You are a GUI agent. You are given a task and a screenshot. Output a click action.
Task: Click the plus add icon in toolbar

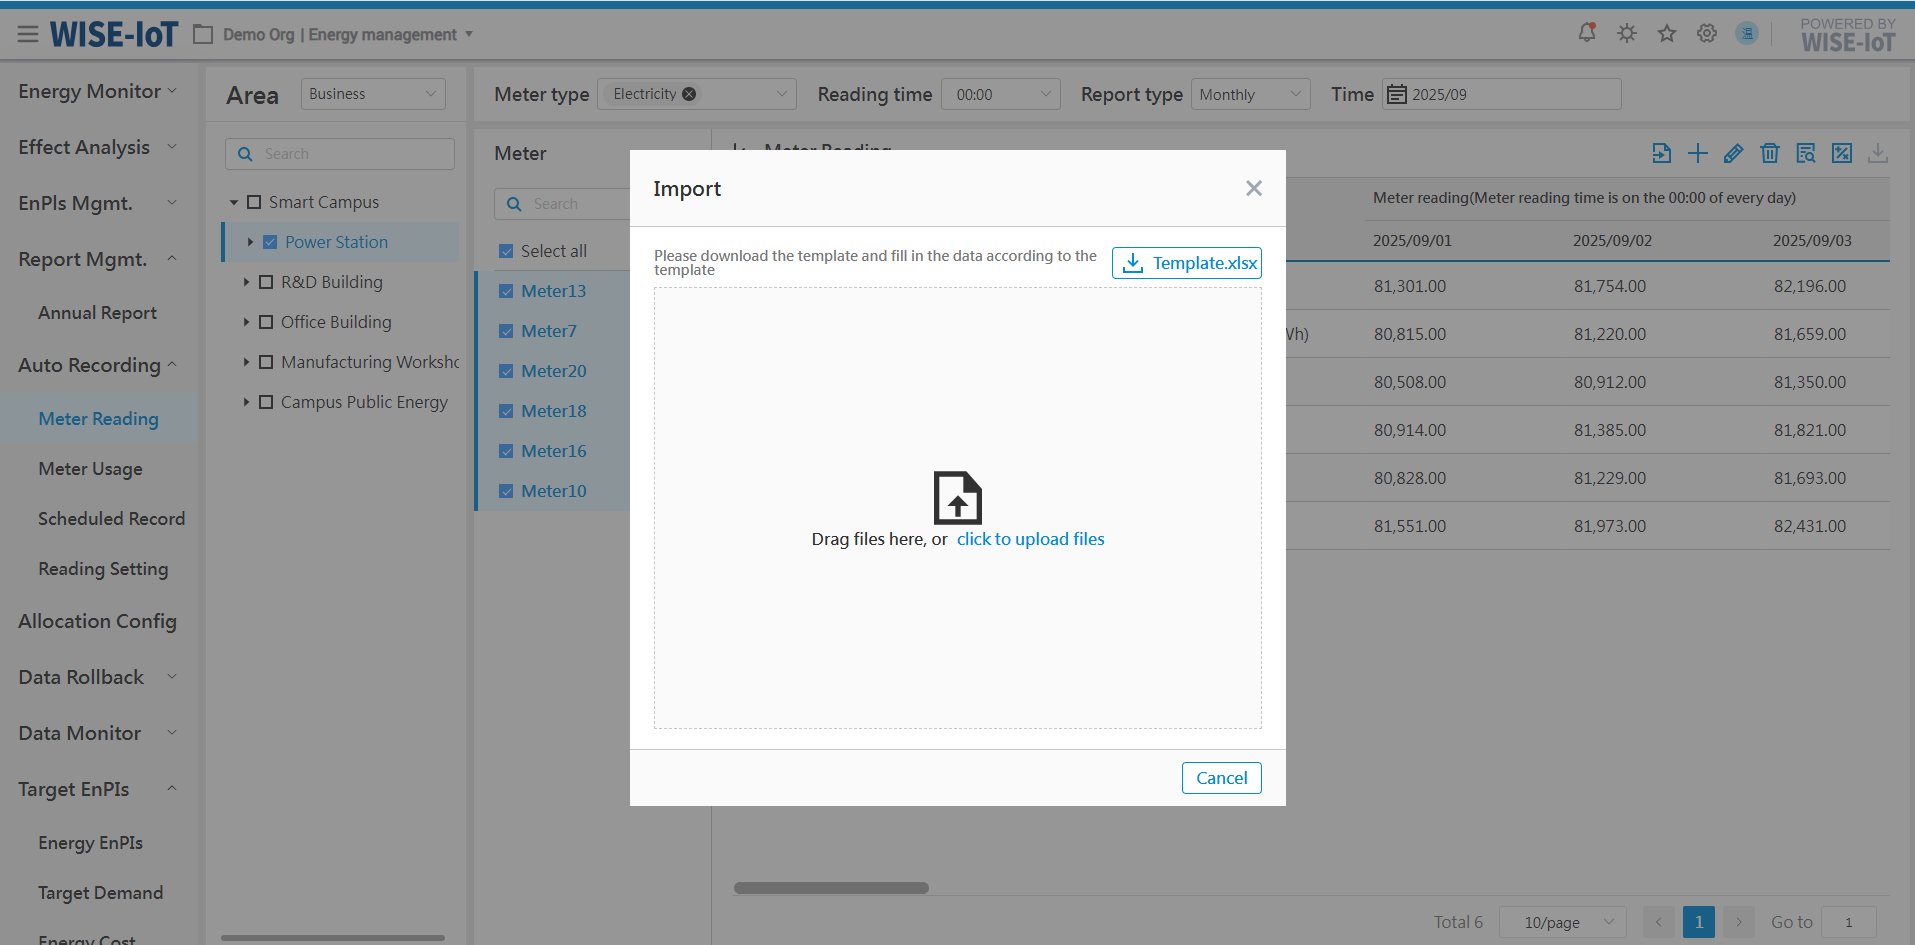[x=1697, y=153]
